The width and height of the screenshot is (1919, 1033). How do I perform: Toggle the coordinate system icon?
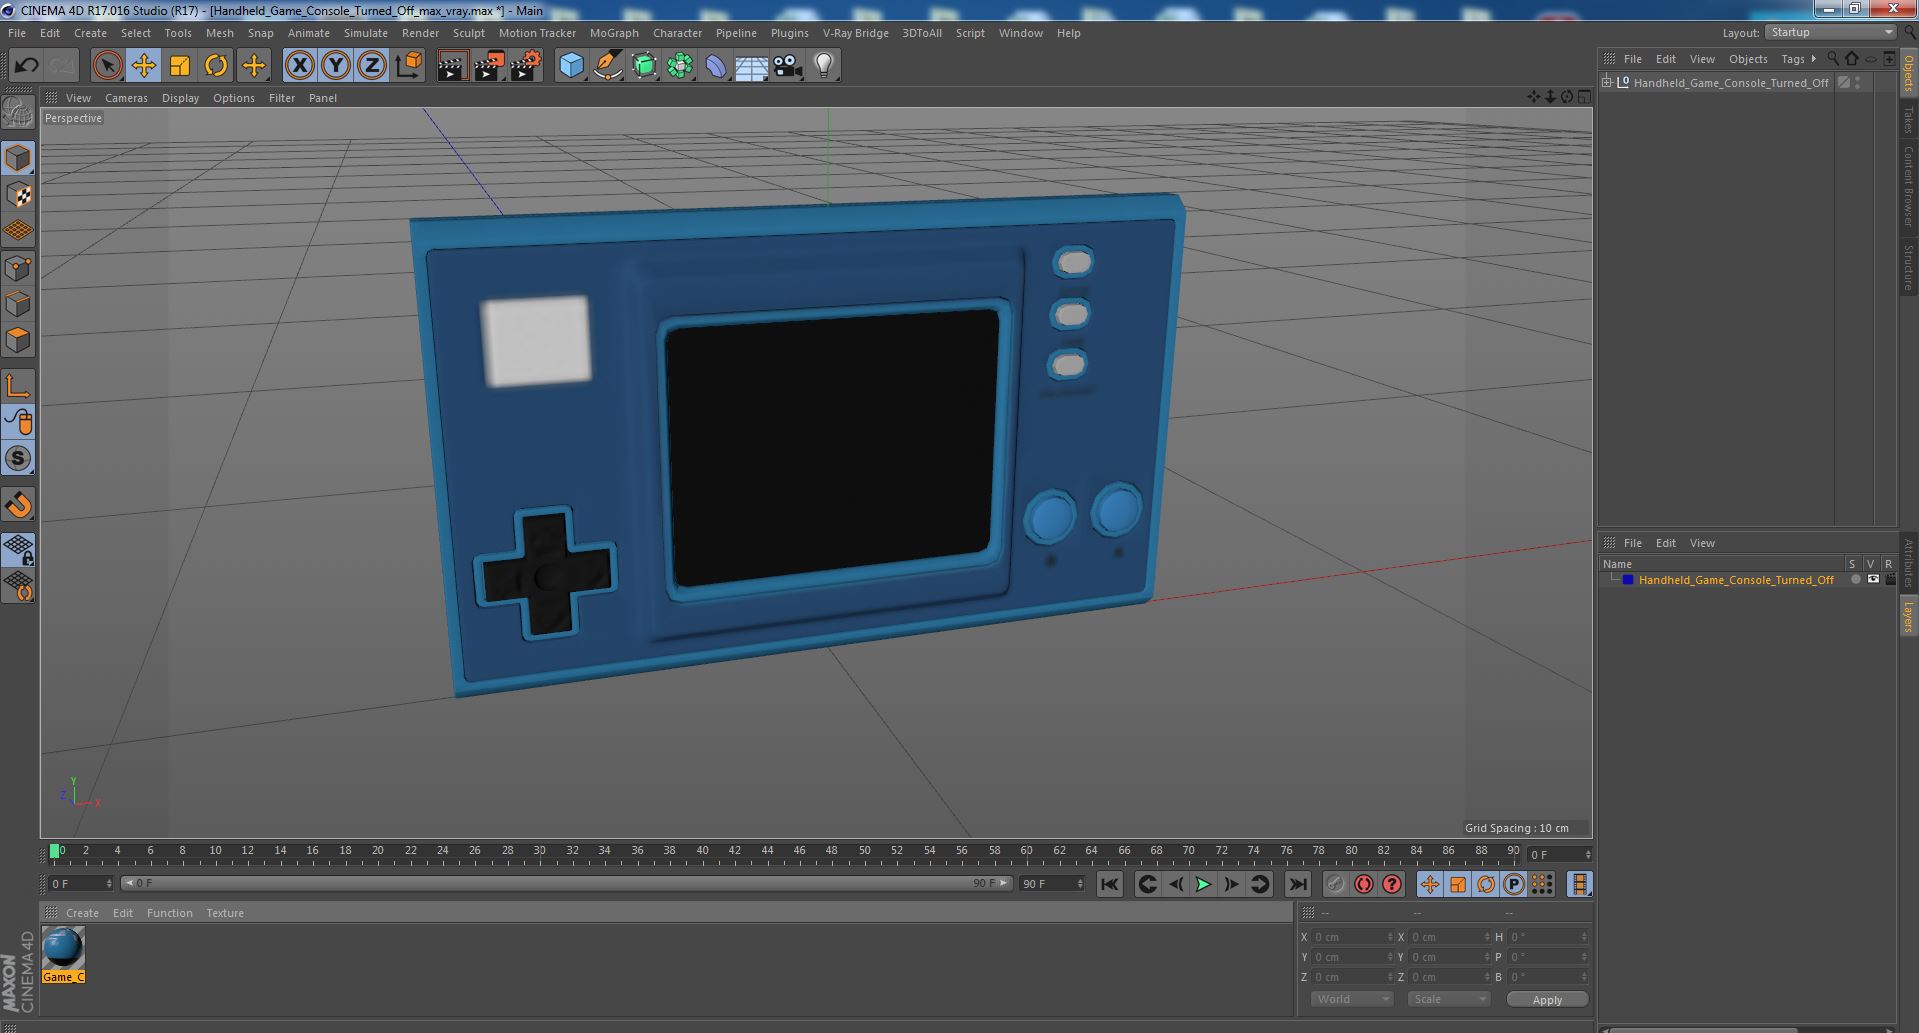click(x=409, y=66)
